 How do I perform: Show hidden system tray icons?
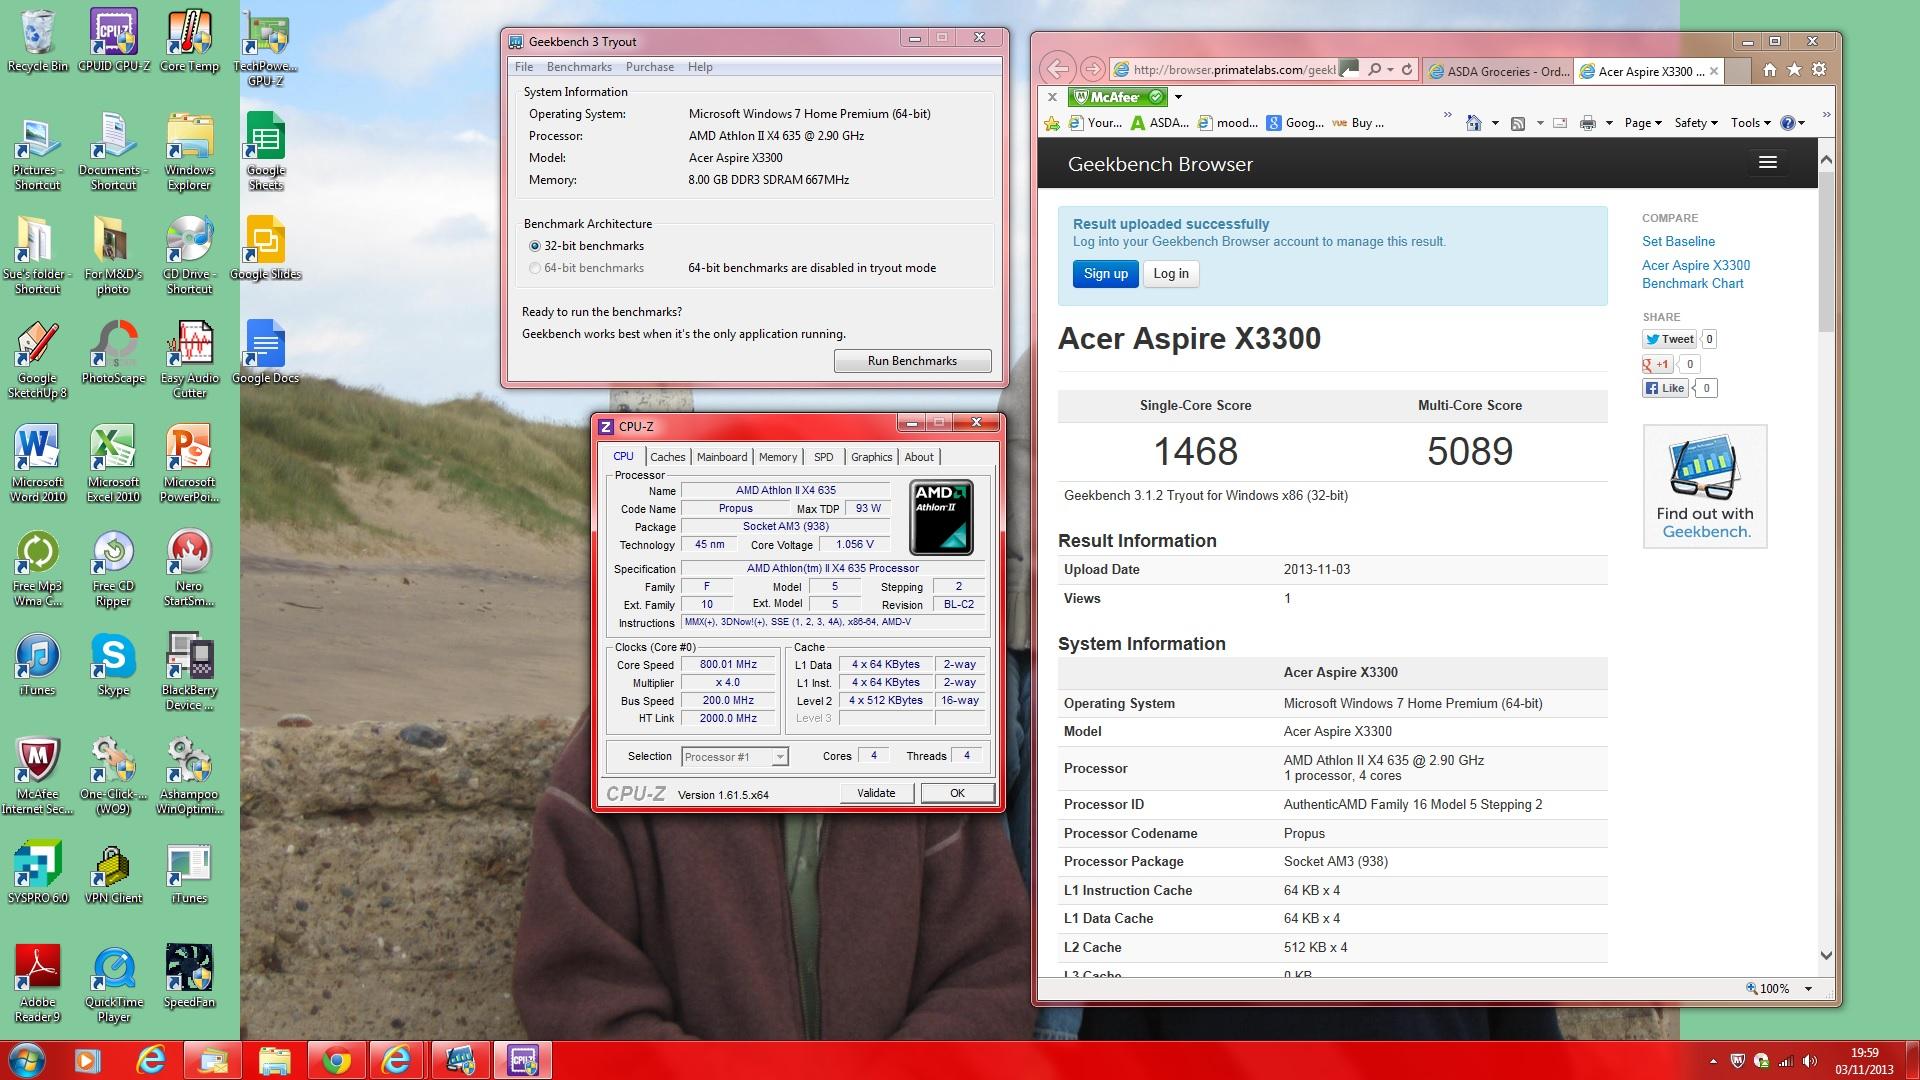tap(1713, 1061)
